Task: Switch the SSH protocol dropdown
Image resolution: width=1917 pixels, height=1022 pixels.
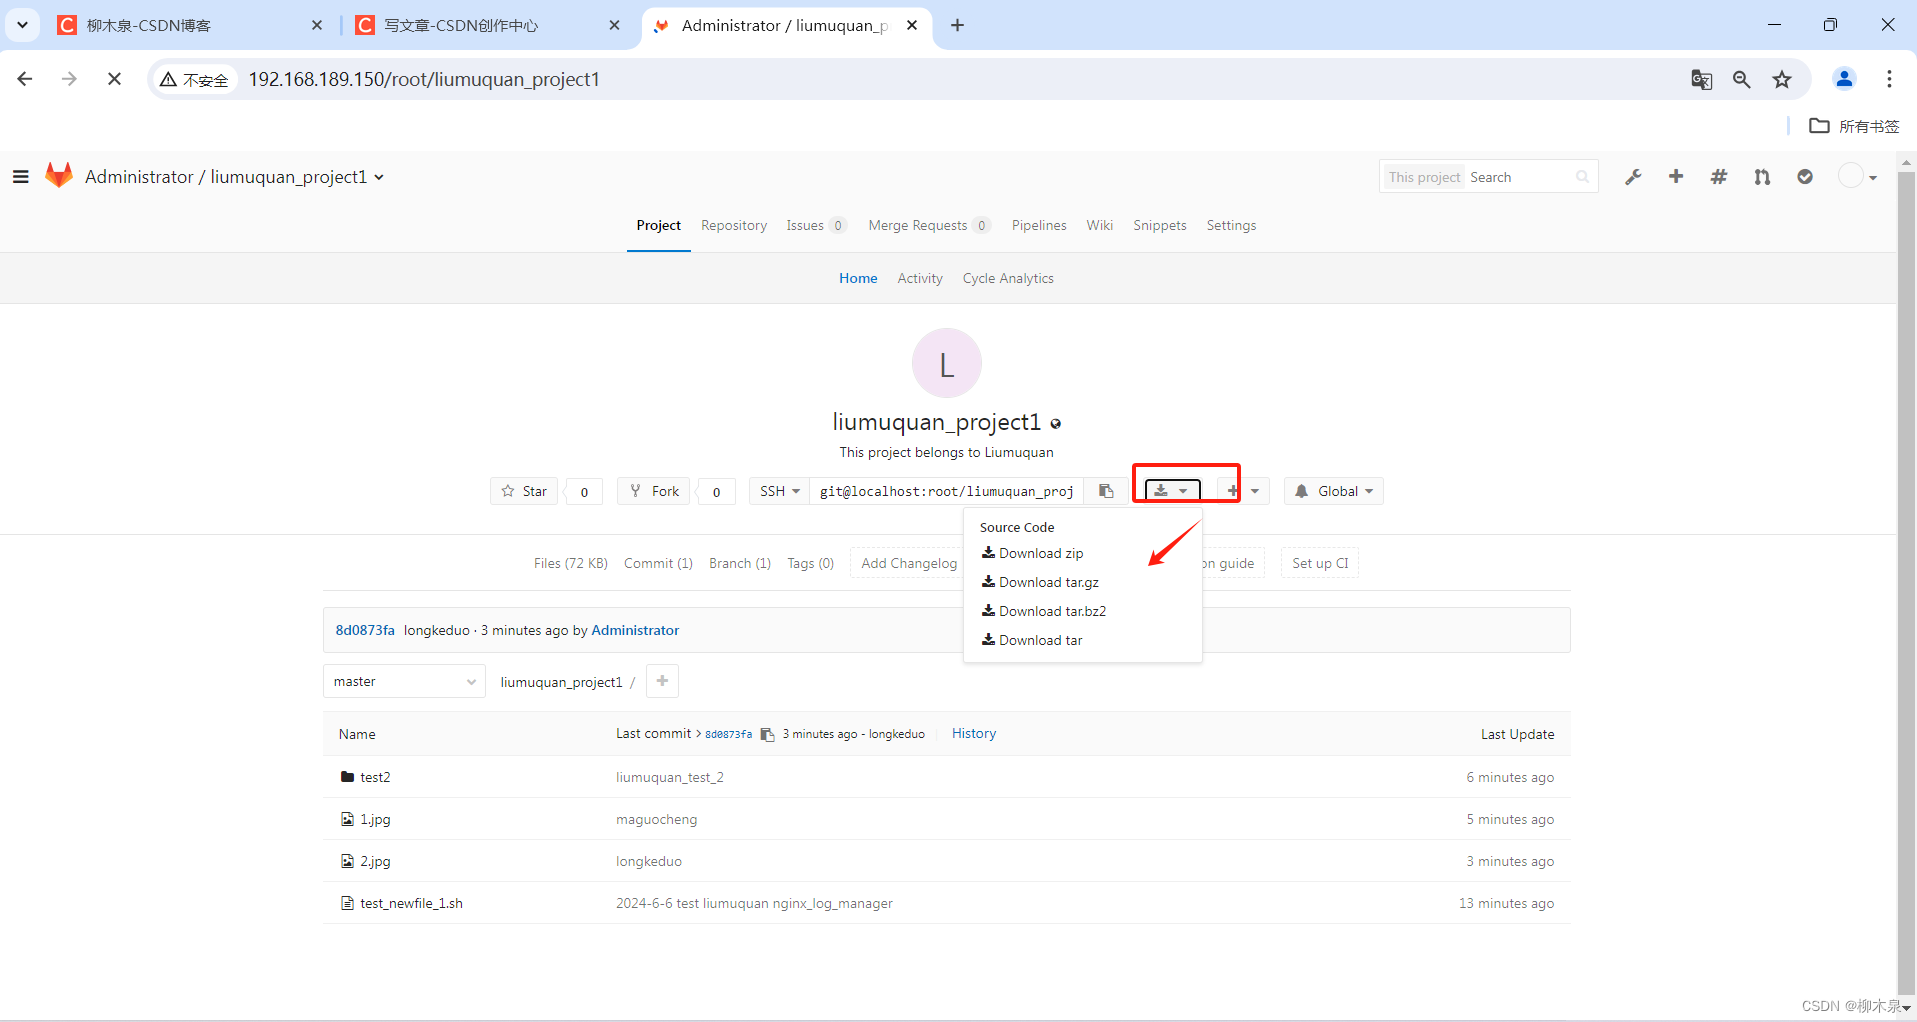Action: pos(779,491)
